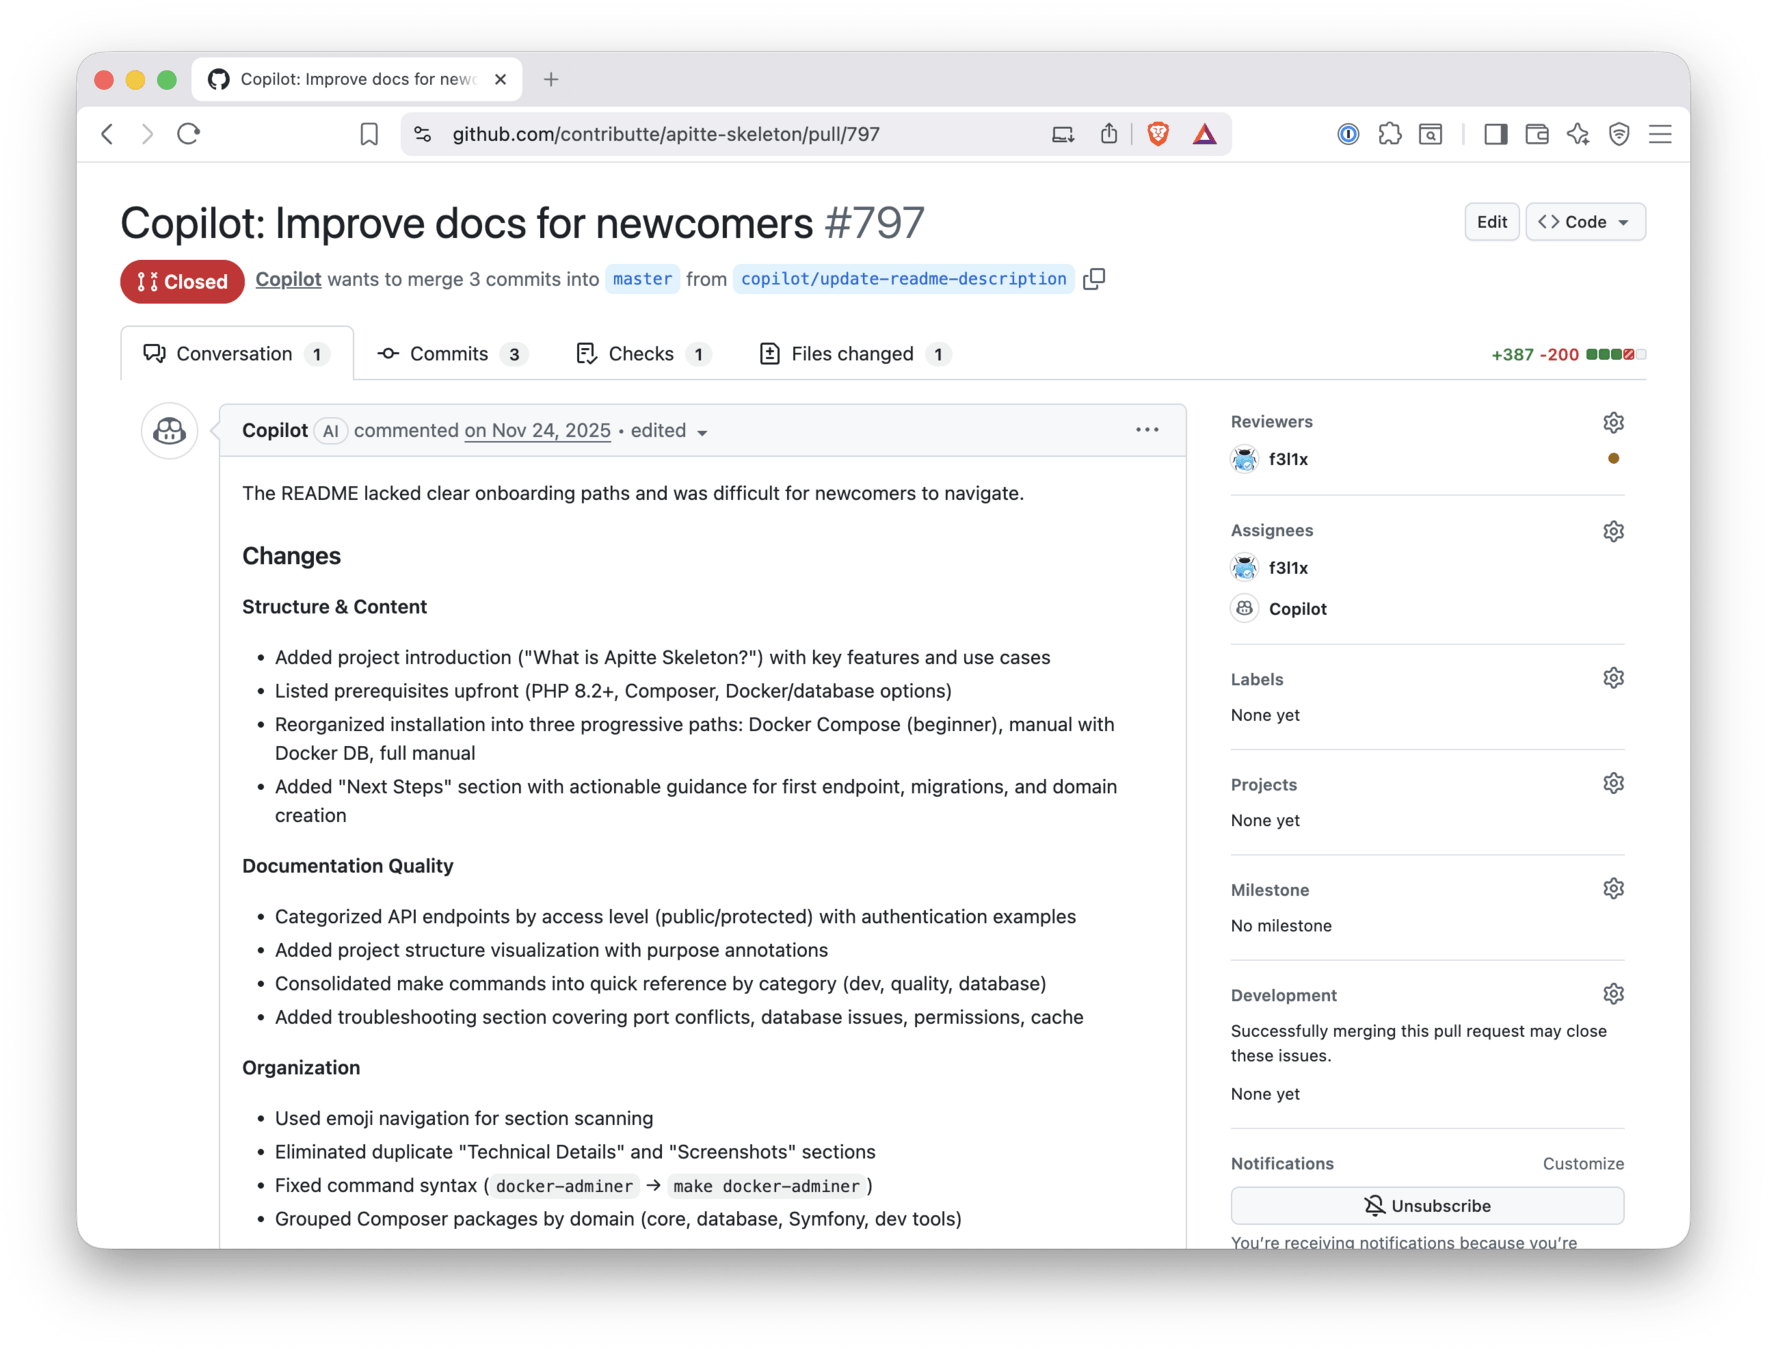Open Leo AI sparkle icon
The width and height of the screenshot is (1767, 1350).
[1578, 134]
